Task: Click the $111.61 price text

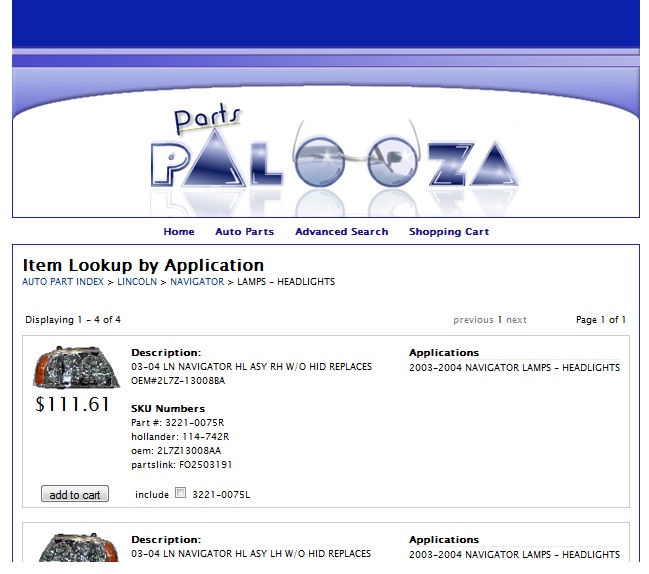Action: 72,405
